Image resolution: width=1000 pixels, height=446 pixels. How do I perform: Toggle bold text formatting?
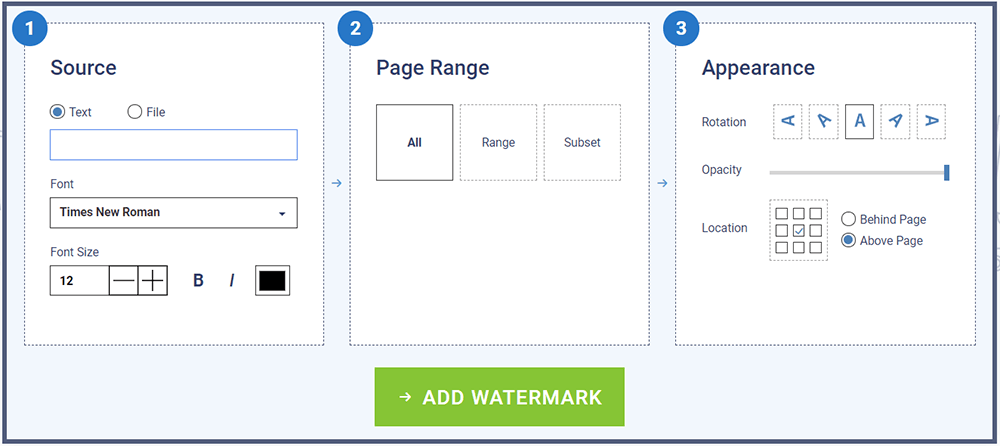tap(198, 281)
